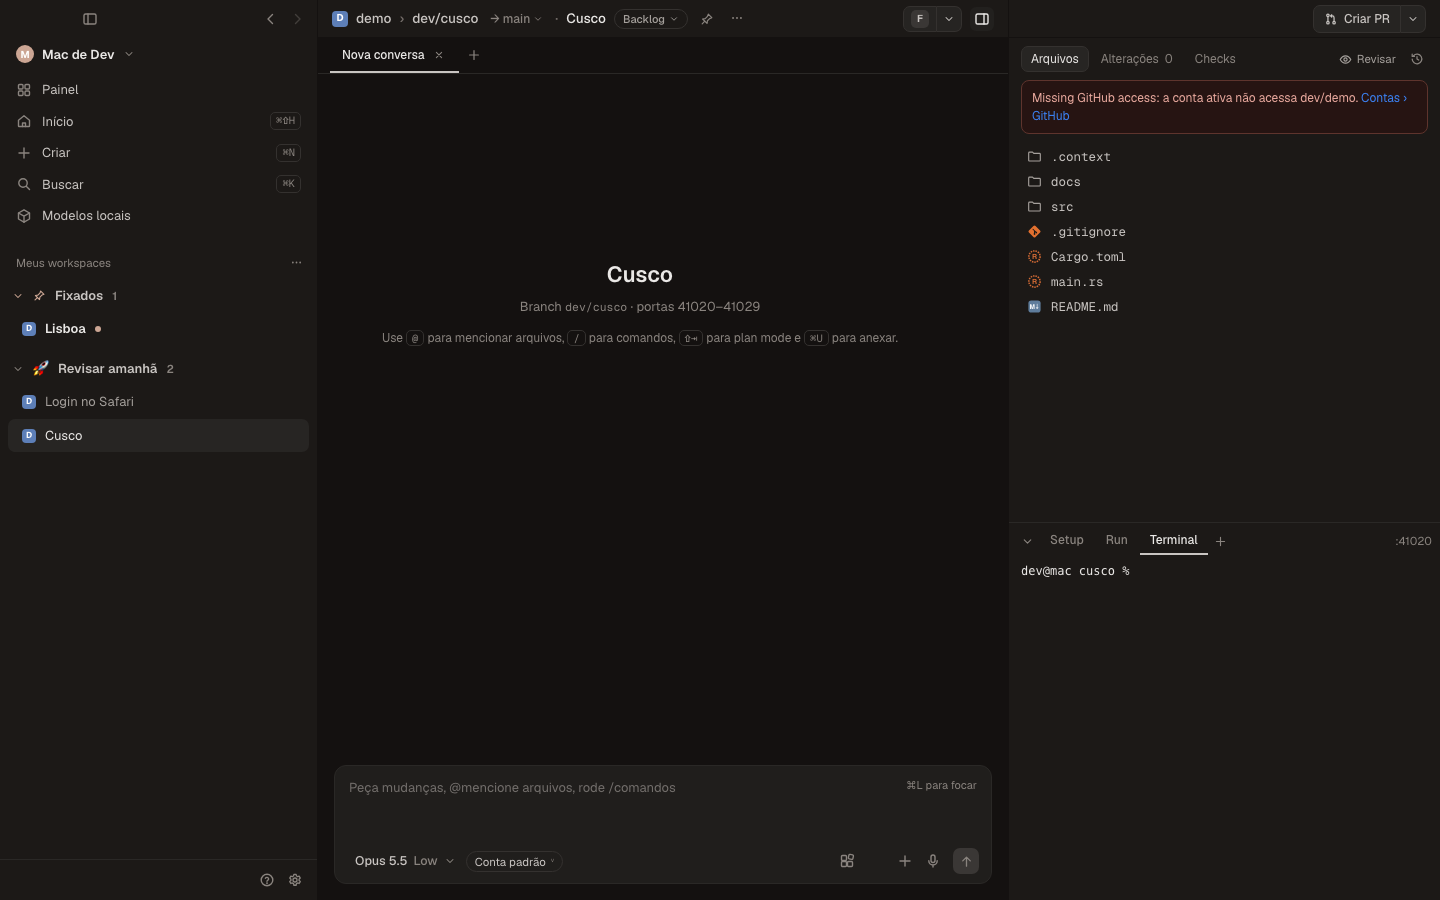Open Modelos locais in the sidebar
This screenshot has width=1440, height=900.
click(x=158, y=216)
